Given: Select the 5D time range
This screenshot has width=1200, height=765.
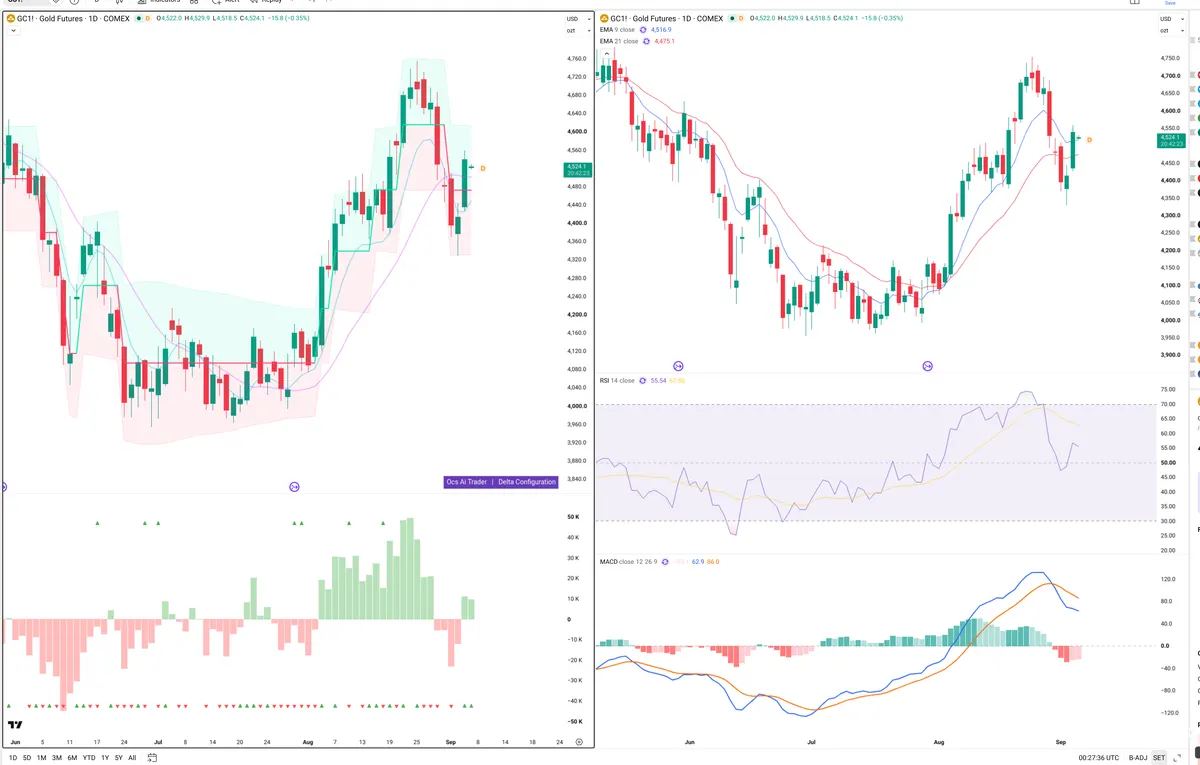Looking at the screenshot, I should (x=27, y=758).
